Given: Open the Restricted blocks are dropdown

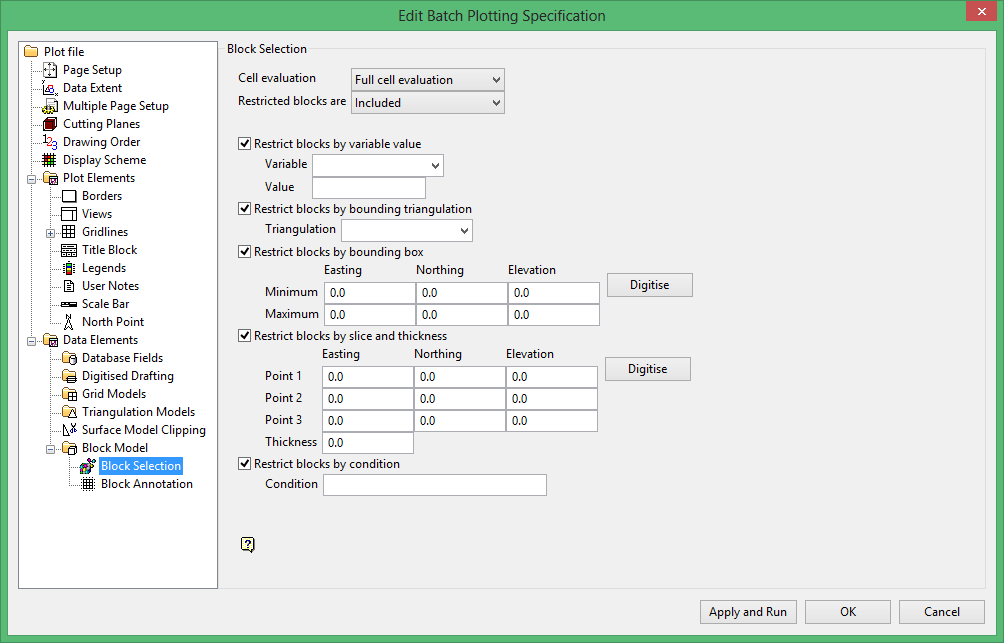Looking at the screenshot, I should point(428,103).
